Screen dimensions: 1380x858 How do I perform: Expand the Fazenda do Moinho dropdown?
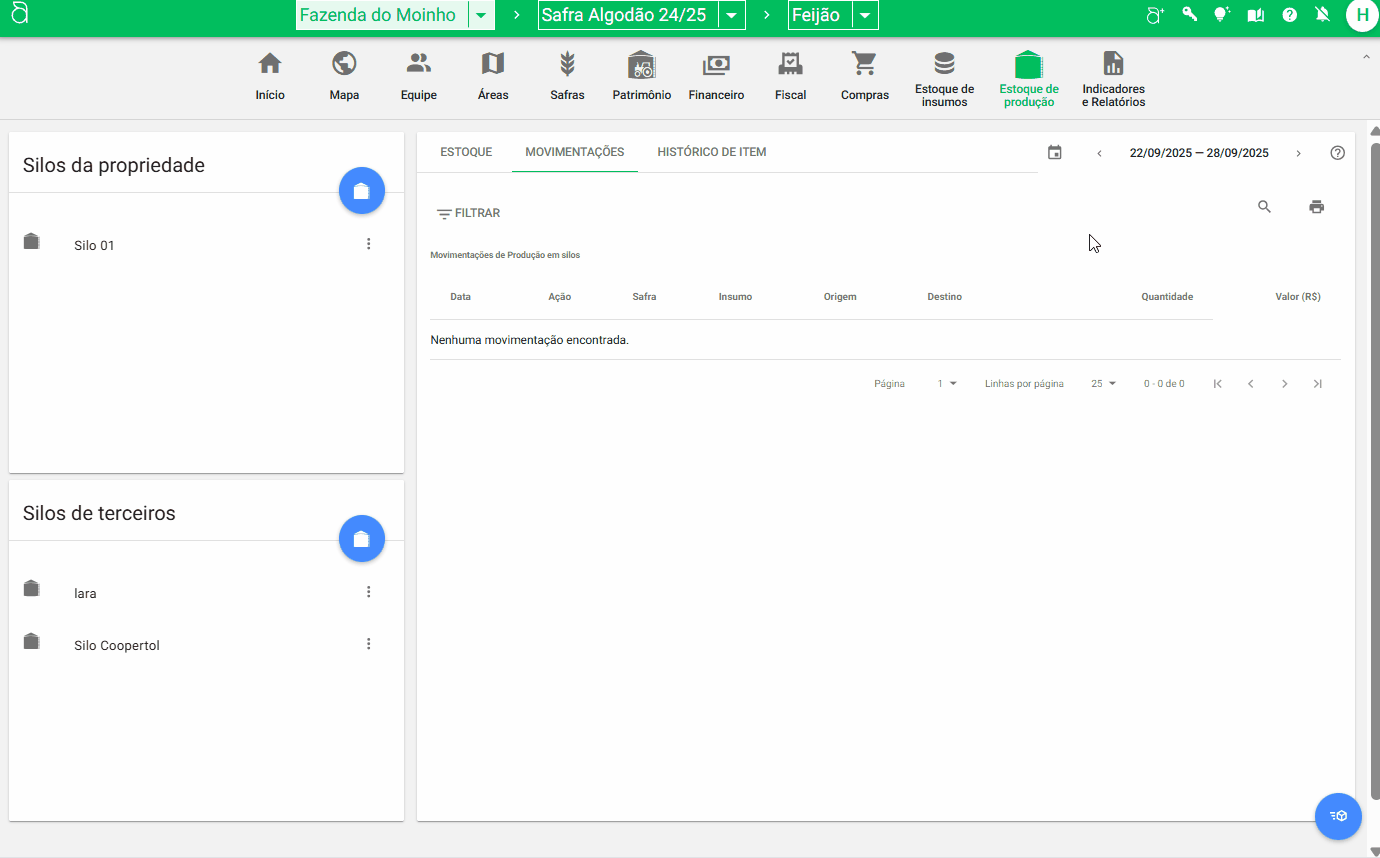click(x=481, y=16)
